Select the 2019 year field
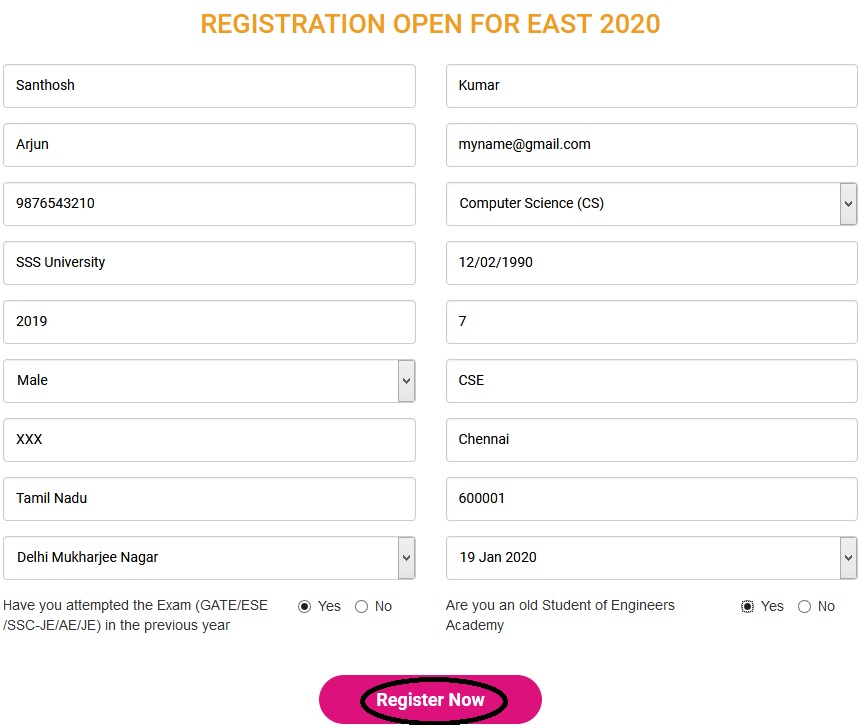The image size is (861, 725). click(x=209, y=322)
